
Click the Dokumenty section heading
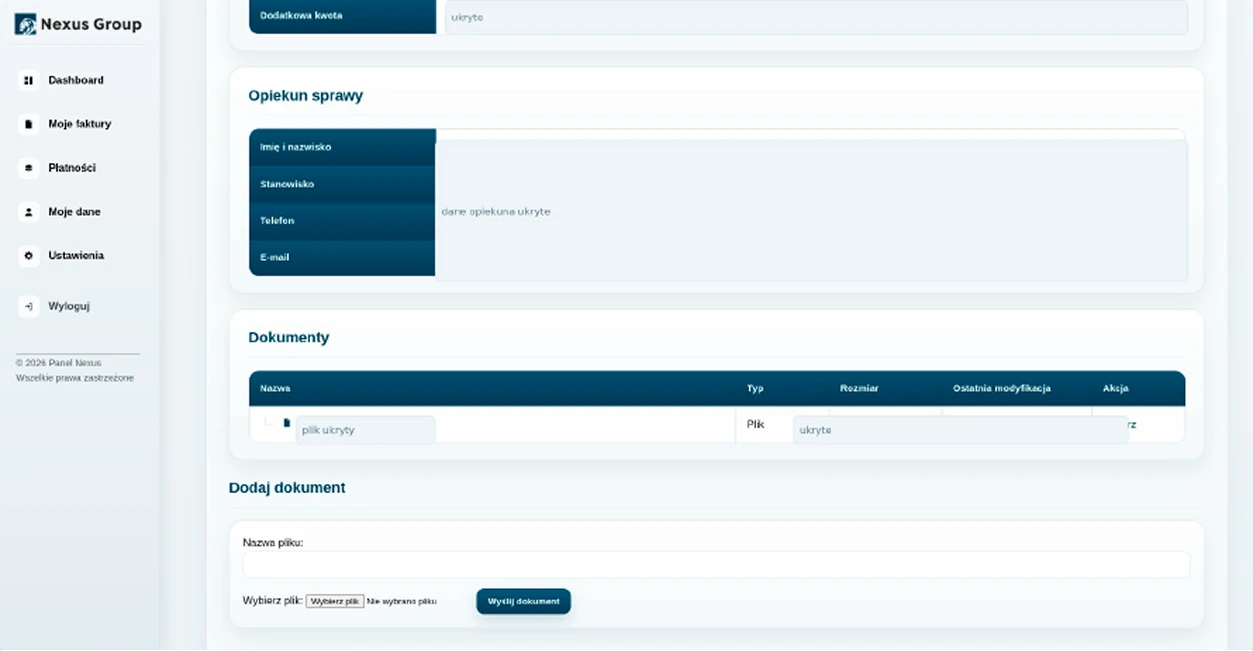pyautogui.click(x=288, y=337)
